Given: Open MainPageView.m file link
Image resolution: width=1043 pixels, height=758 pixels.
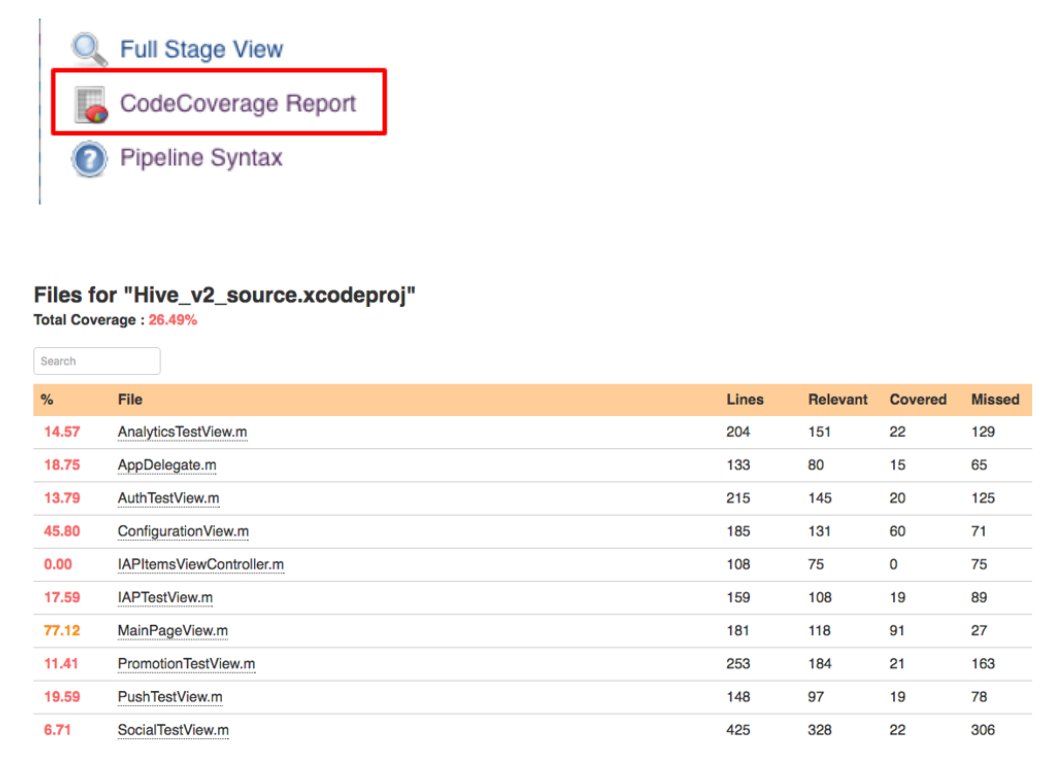Looking at the screenshot, I should click(x=172, y=631).
